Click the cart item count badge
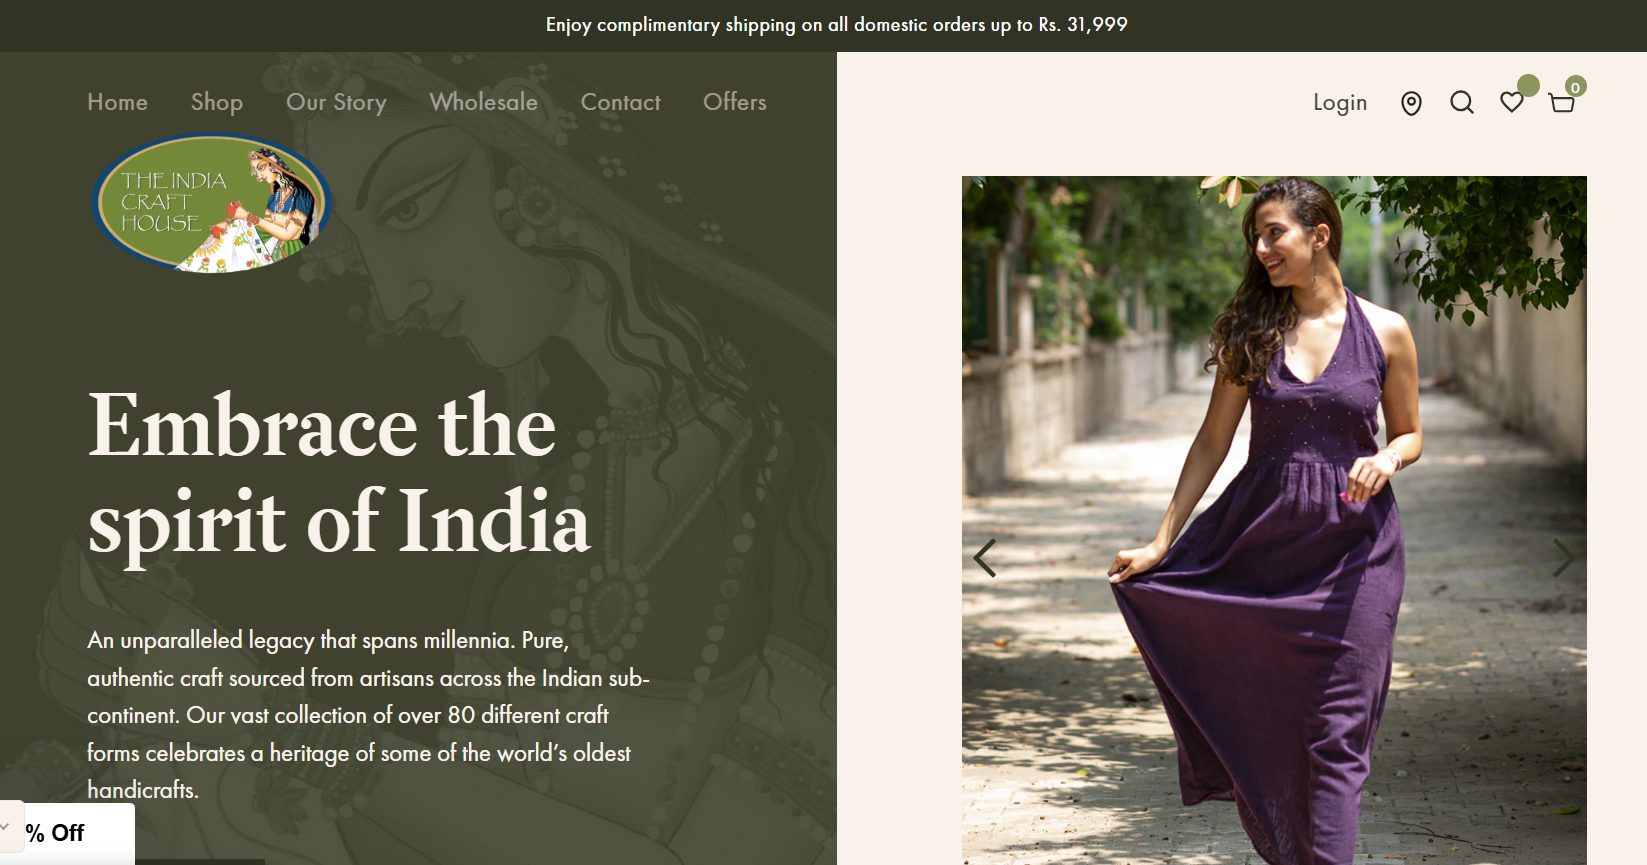Image resolution: width=1647 pixels, height=865 pixels. 1576,87
